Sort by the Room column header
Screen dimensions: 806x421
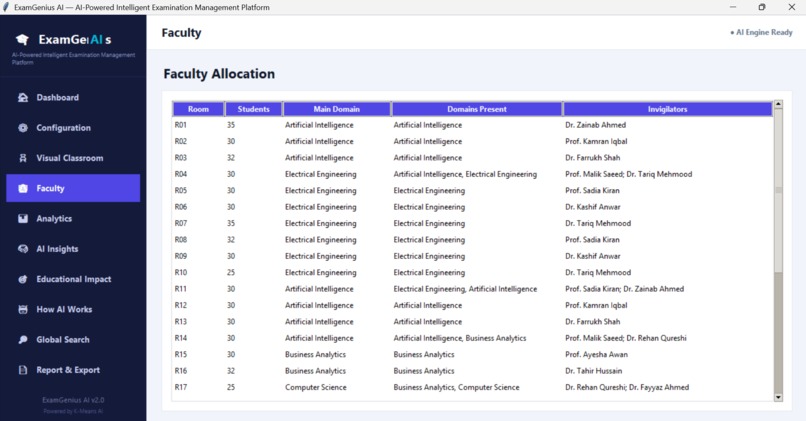coord(198,109)
